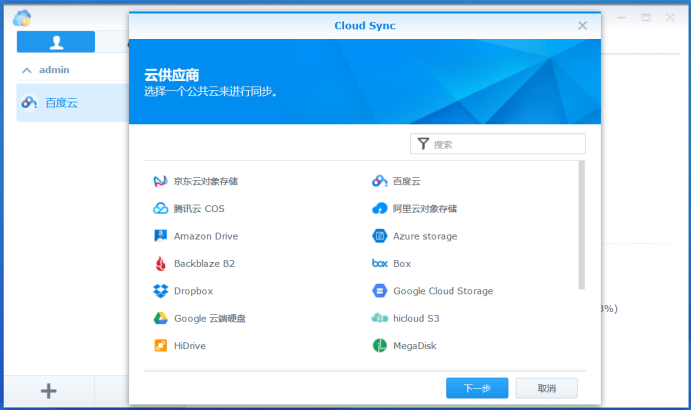The width and height of the screenshot is (692, 410).
Task: Select the Google 云端硬盘 text label
Action: click(x=210, y=318)
